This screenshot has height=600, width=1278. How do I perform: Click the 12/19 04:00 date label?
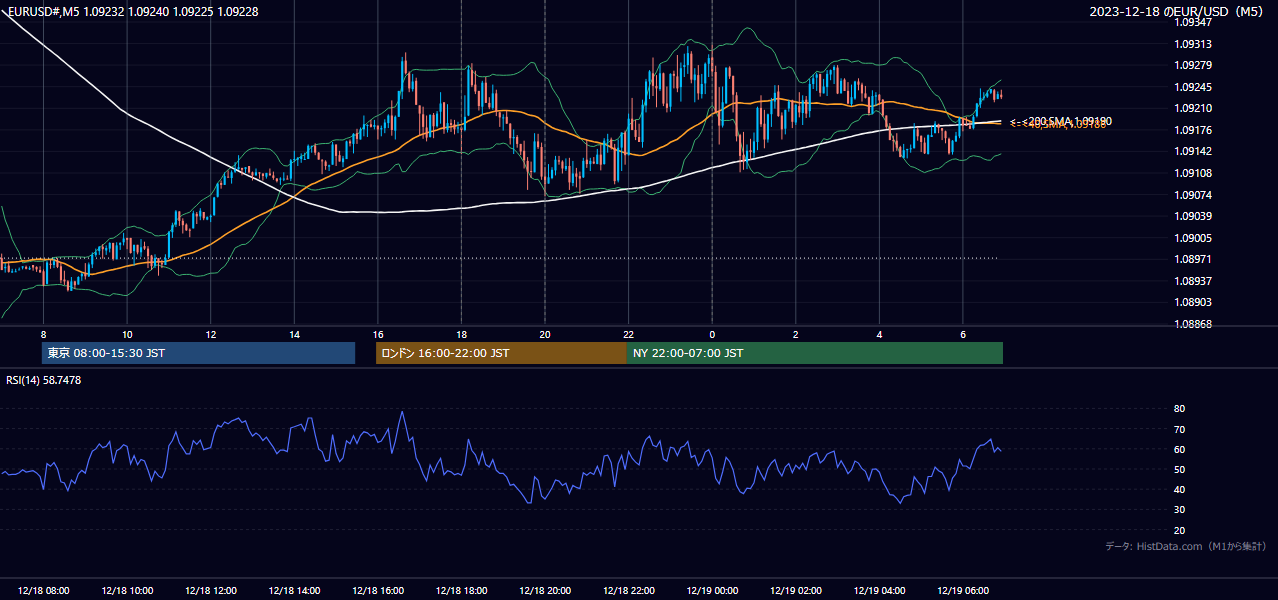pos(879,591)
